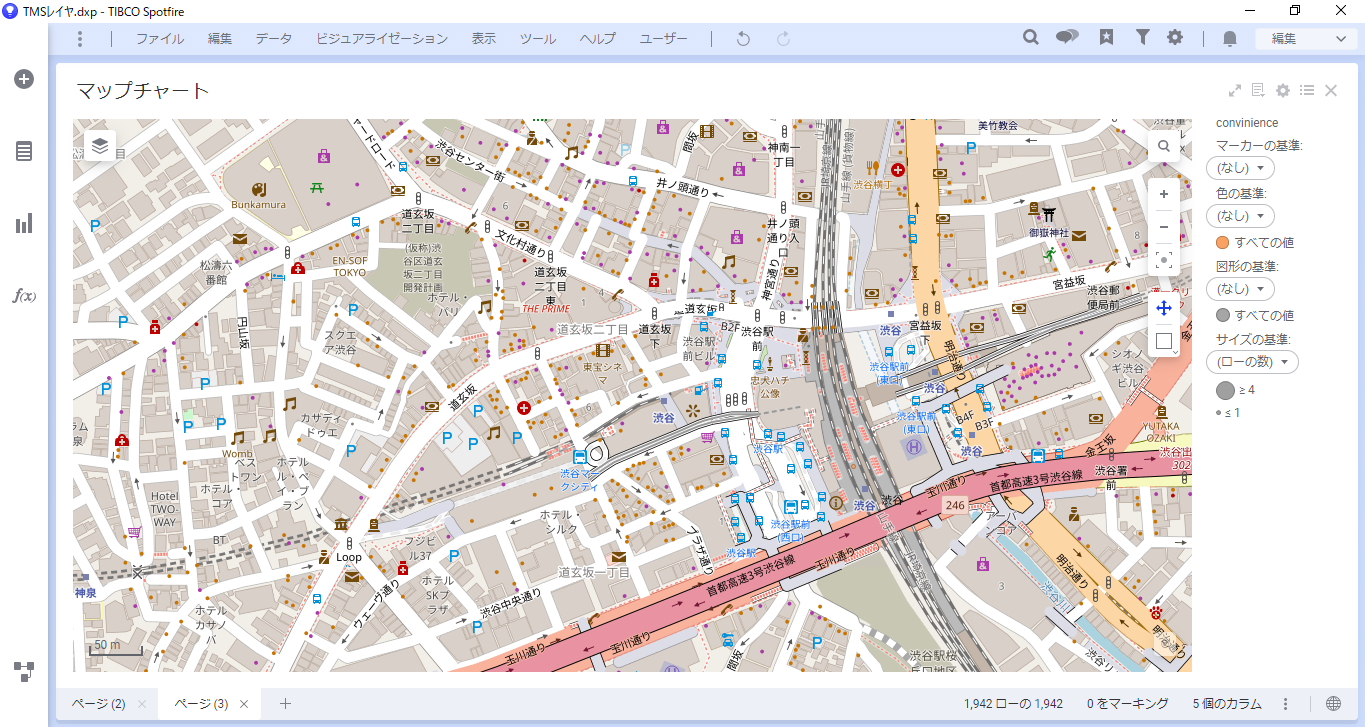Viewport: 1365px width, 727px height.
Task: Click the add (plus) icon in sidebar
Action: [24, 79]
